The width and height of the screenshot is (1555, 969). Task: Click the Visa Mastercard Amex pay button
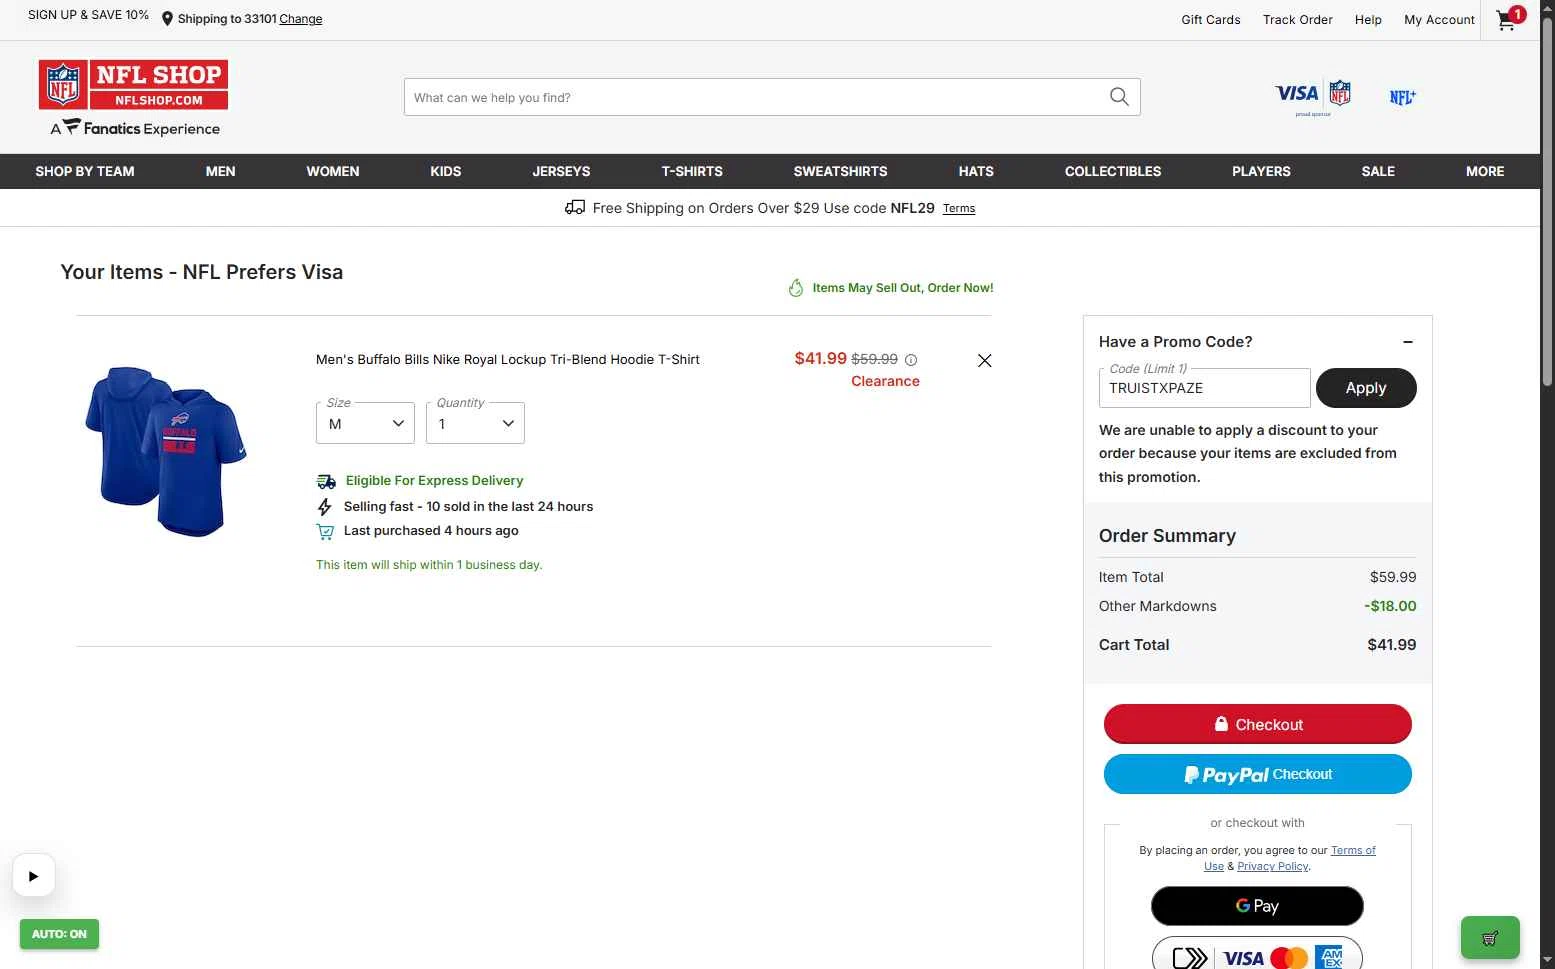pyautogui.click(x=1258, y=954)
